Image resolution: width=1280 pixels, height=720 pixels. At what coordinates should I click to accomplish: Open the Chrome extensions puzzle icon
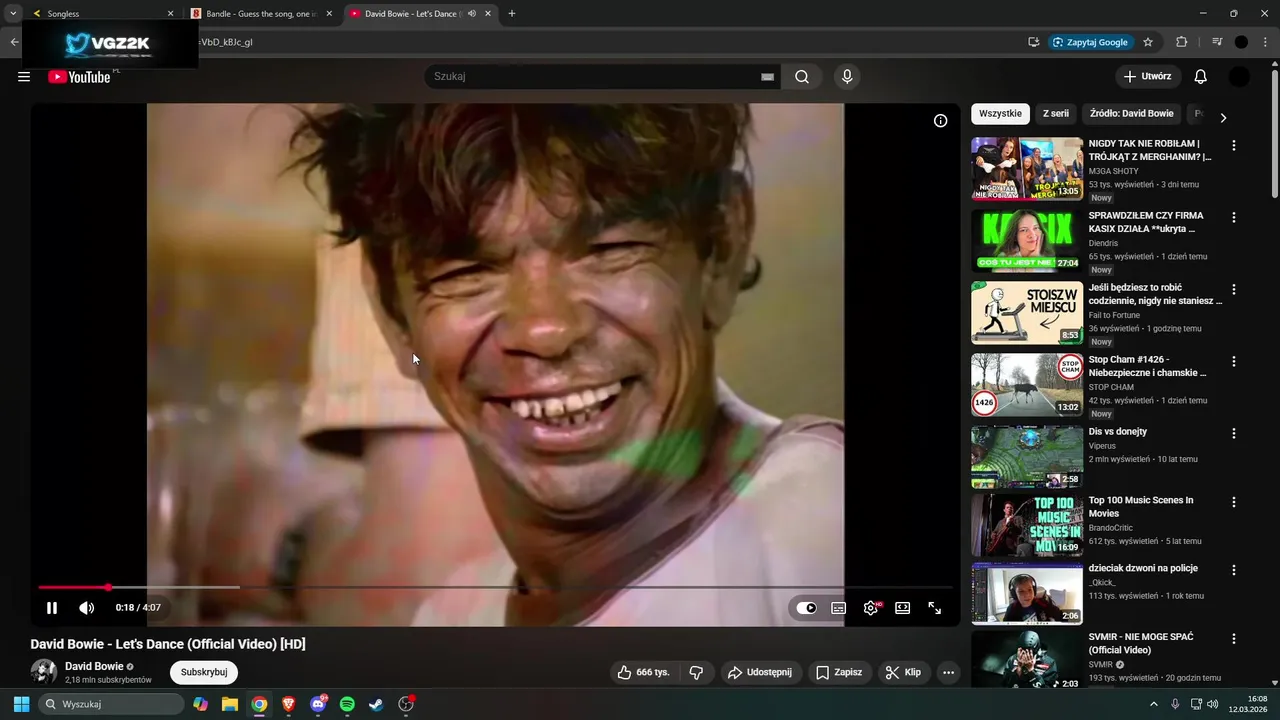[1181, 42]
